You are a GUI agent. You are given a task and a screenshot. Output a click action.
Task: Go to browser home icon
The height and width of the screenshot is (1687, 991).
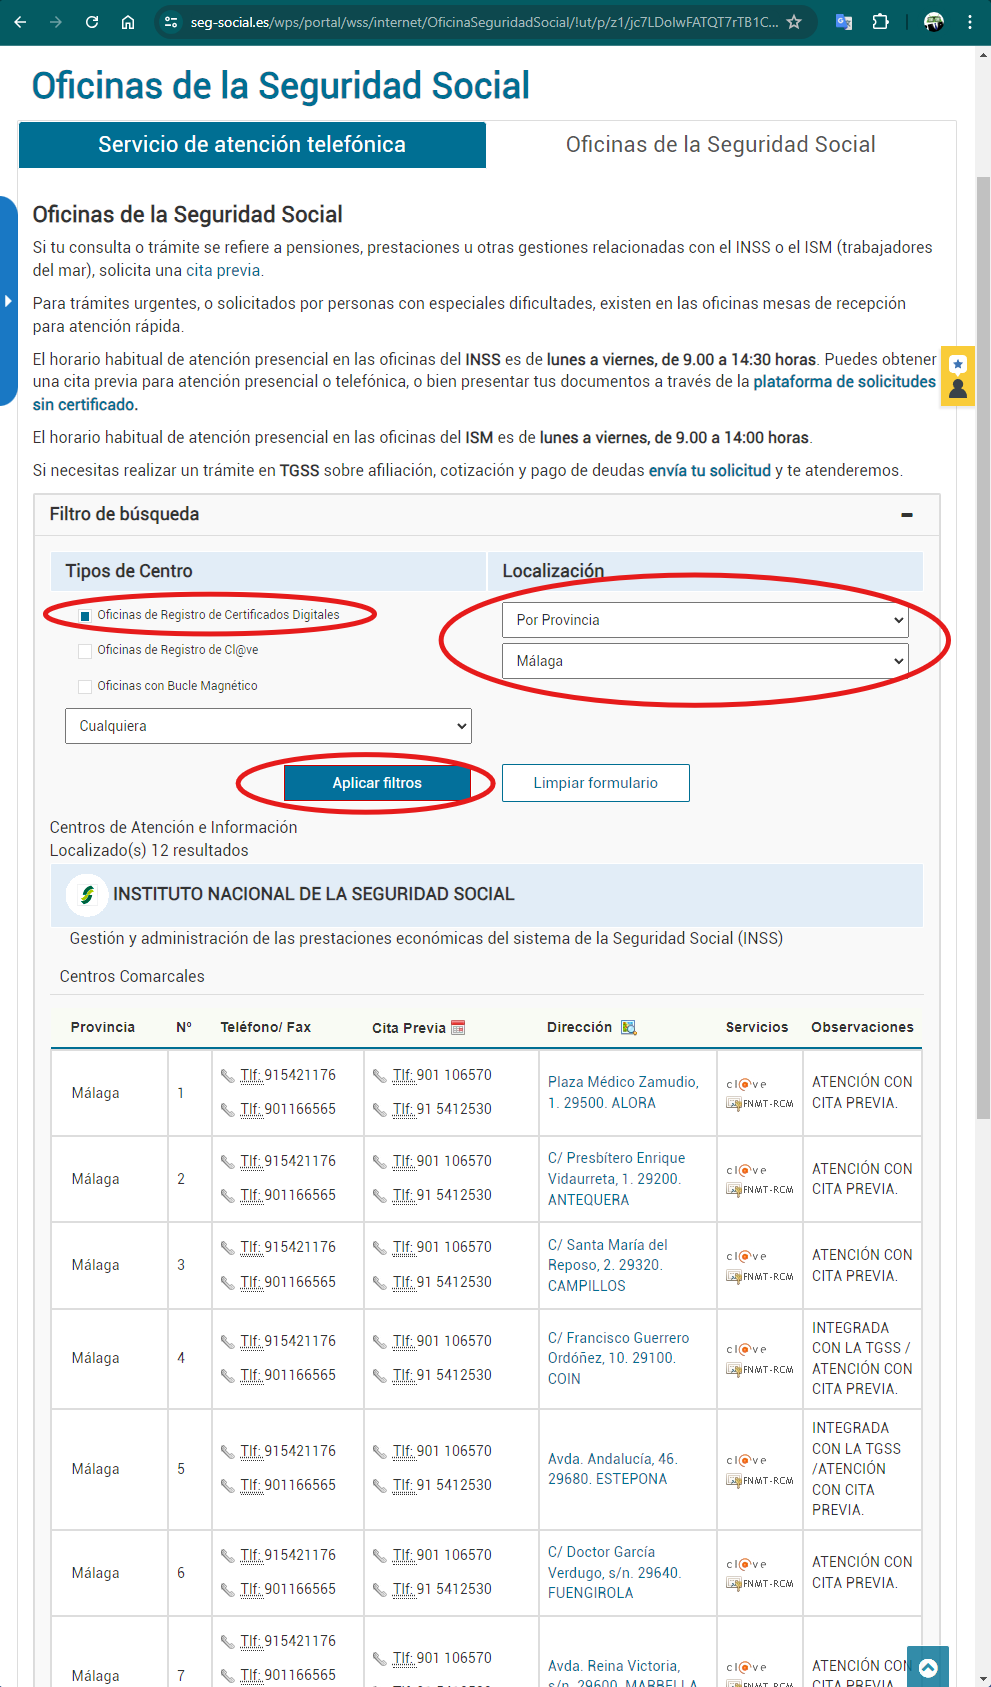(128, 22)
